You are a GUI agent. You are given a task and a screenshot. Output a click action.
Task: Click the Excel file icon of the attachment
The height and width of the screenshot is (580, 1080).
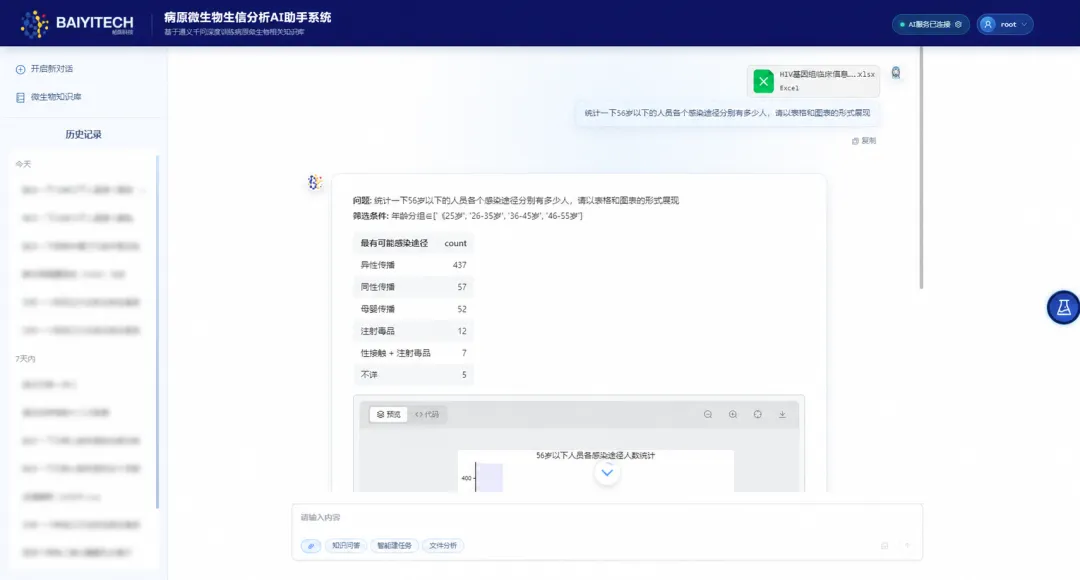(763, 81)
